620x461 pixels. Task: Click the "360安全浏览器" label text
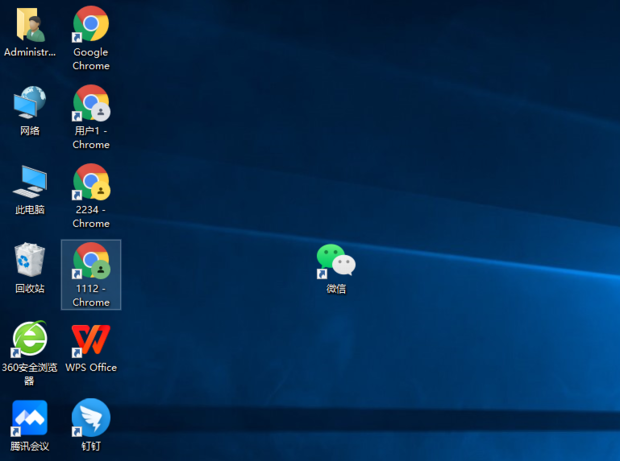point(30,374)
